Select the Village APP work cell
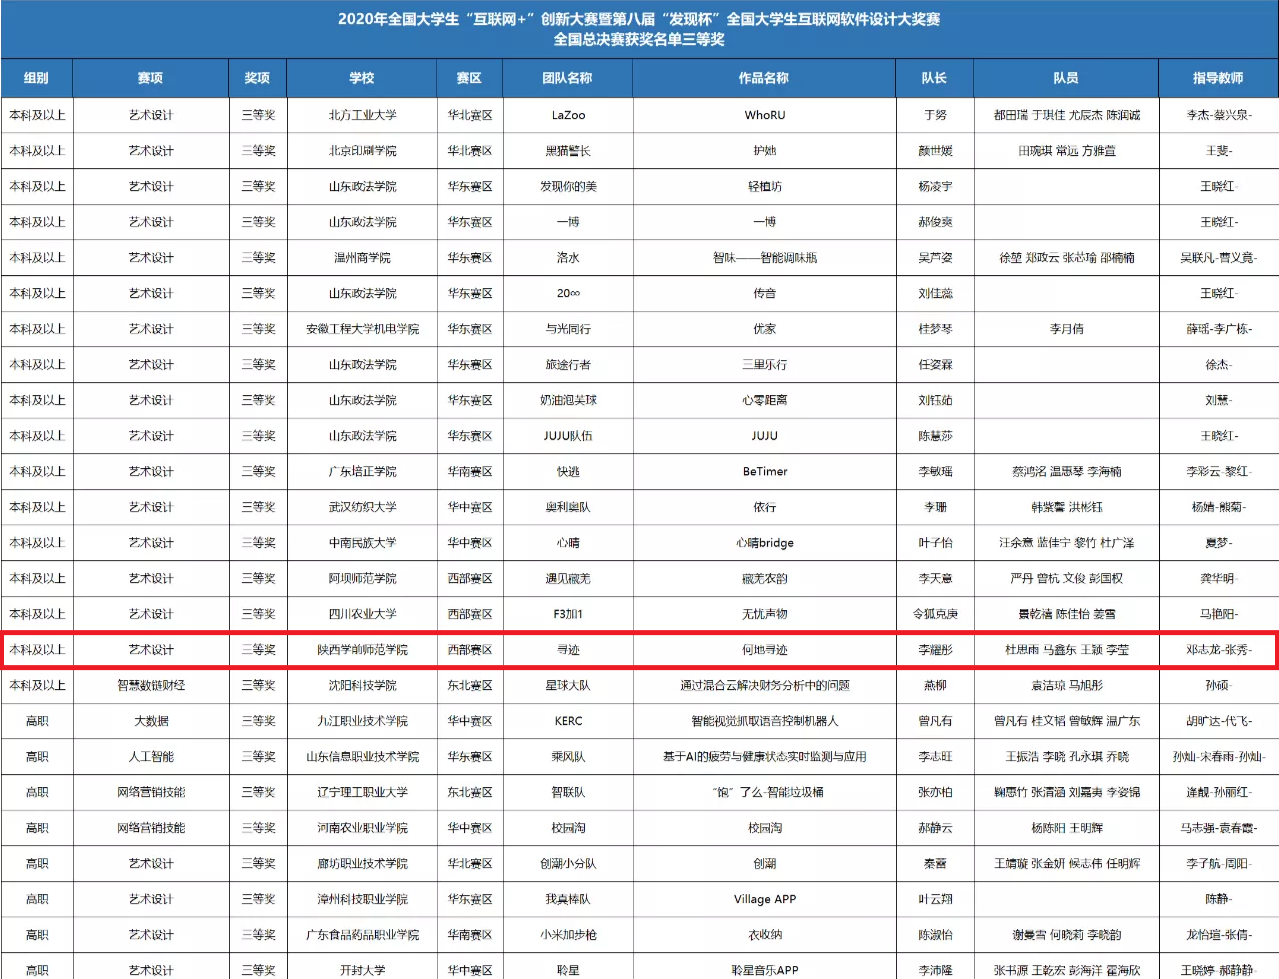Viewport: 1279px width, 979px height. (x=765, y=899)
